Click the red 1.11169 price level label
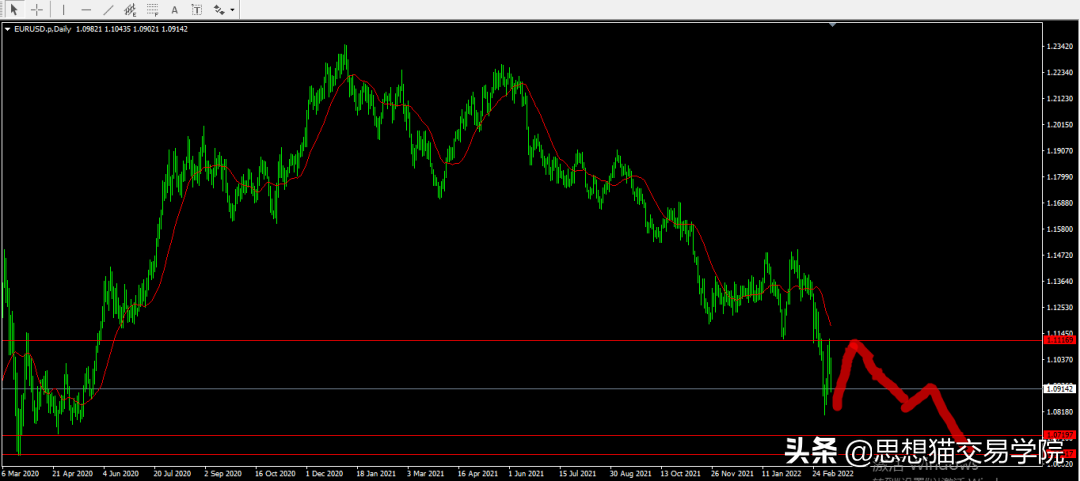The image size is (1080, 481). pyautogui.click(x=1061, y=340)
